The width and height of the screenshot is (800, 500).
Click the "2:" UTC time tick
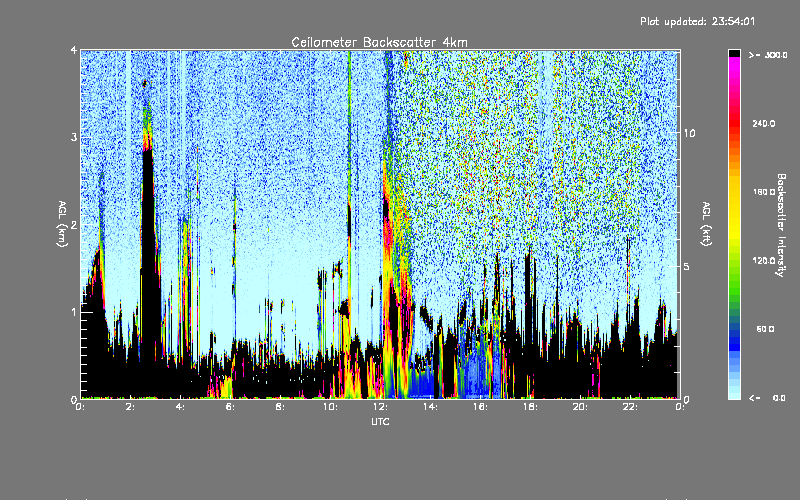pos(131,407)
